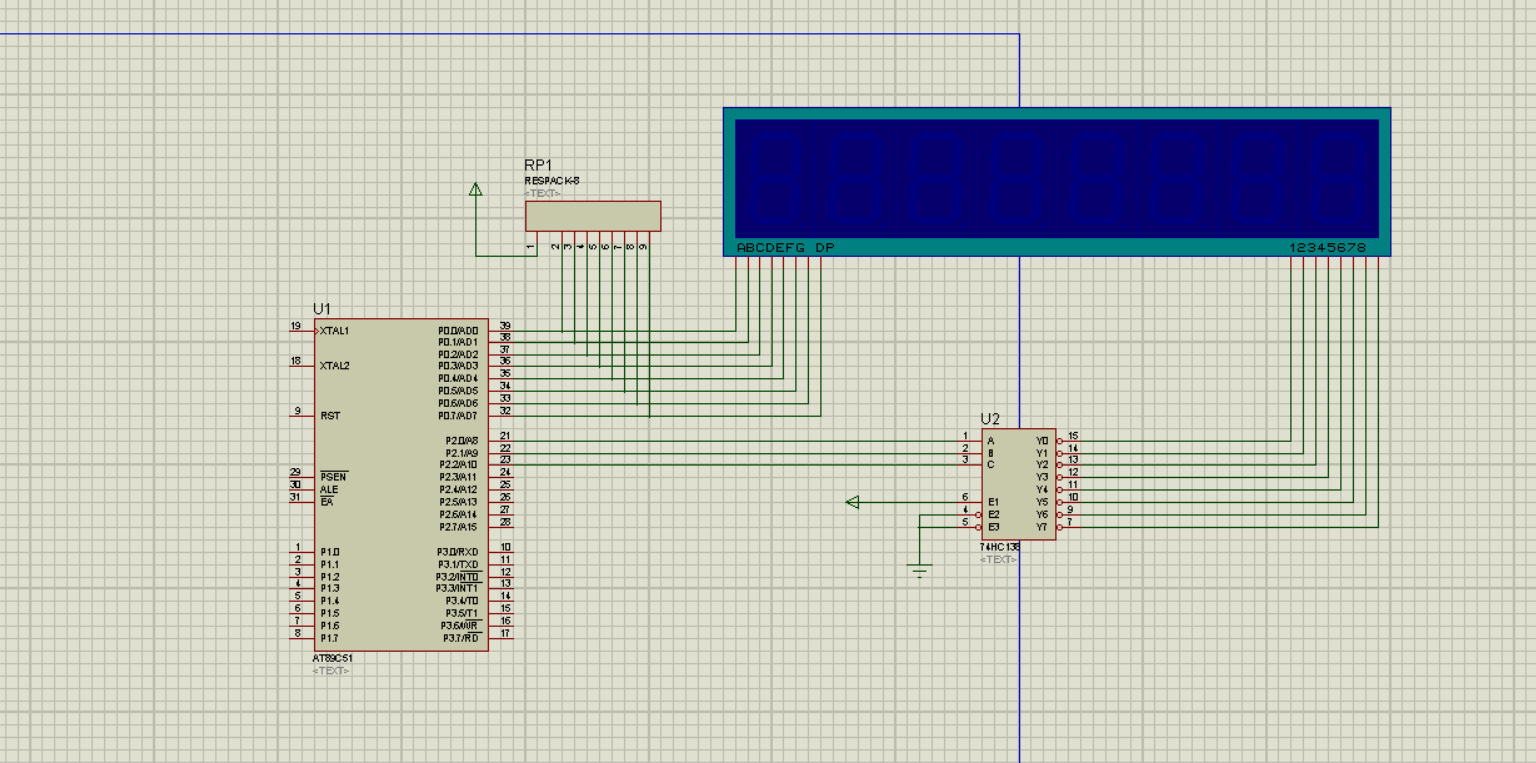This screenshot has height=763, width=1536.
Task: Click the AT89C51 part name text
Action: click(x=333, y=659)
